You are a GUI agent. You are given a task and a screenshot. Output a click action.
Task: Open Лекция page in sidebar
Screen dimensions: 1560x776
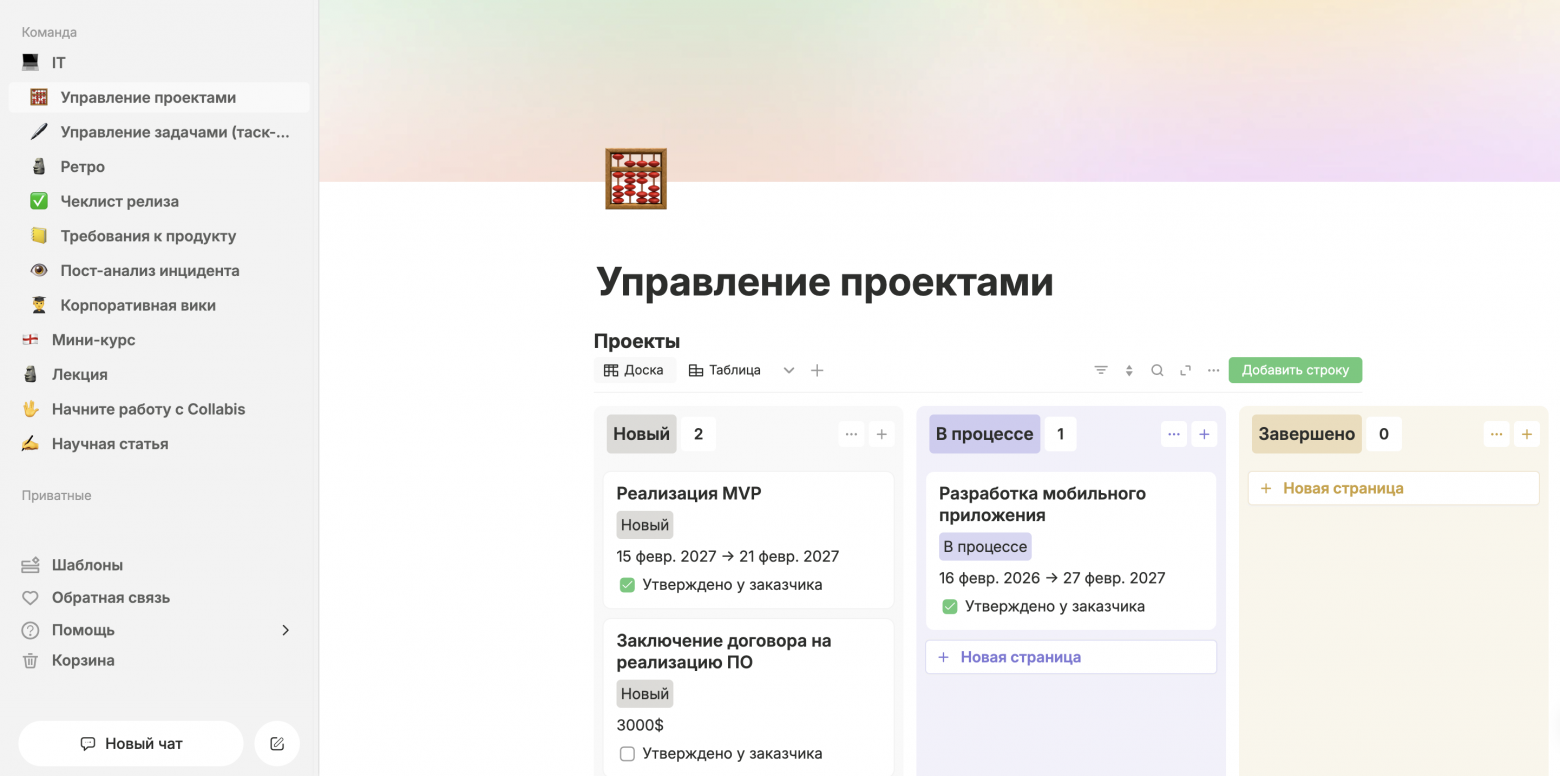[x=159, y=374]
